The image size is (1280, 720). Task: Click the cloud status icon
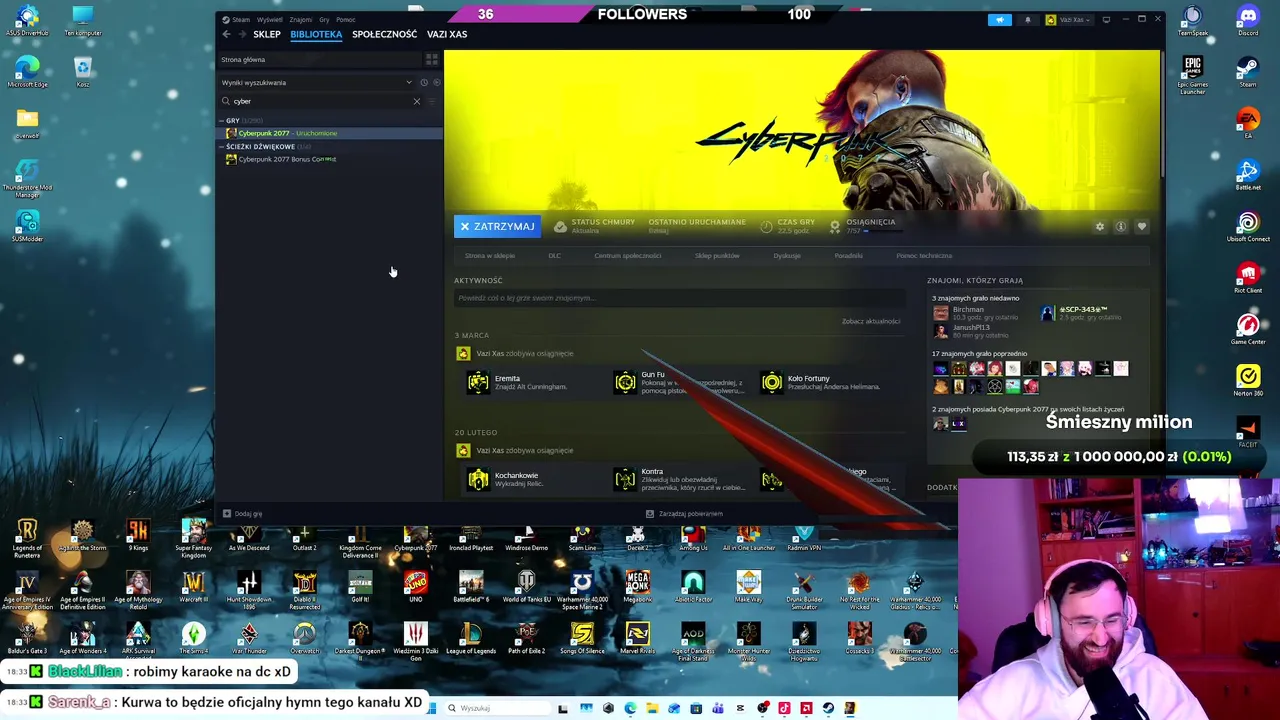(x=560, y=227)
